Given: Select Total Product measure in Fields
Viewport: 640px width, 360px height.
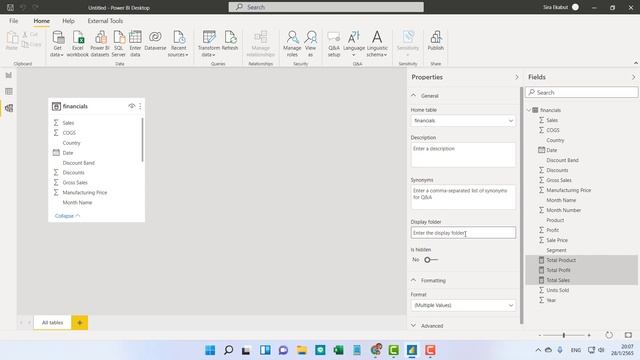Looking at the screenshot, I should 581,260.
